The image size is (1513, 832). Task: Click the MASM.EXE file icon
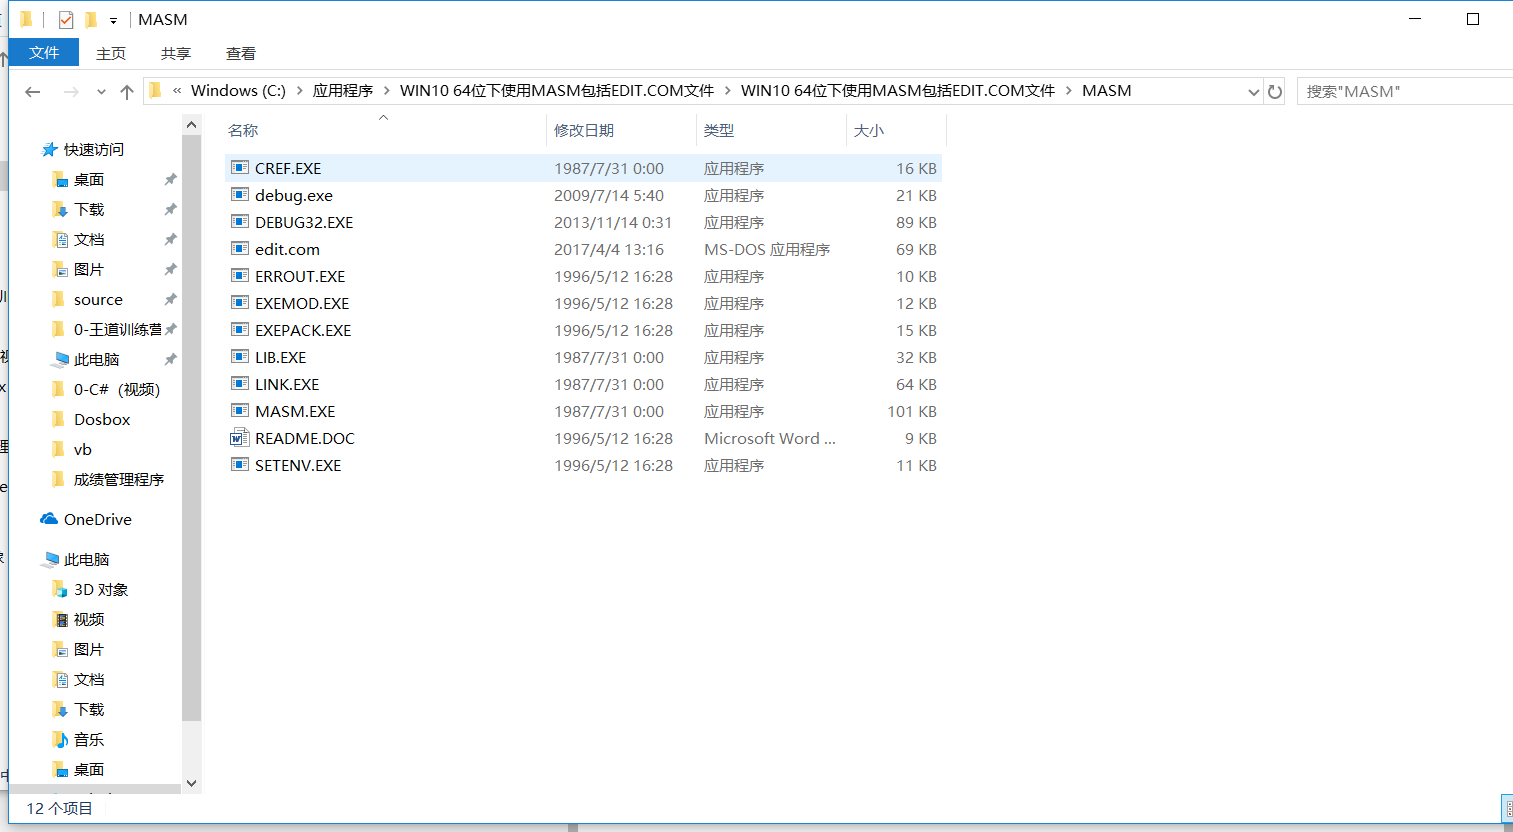pyautogui.click(x=240, y=411)
